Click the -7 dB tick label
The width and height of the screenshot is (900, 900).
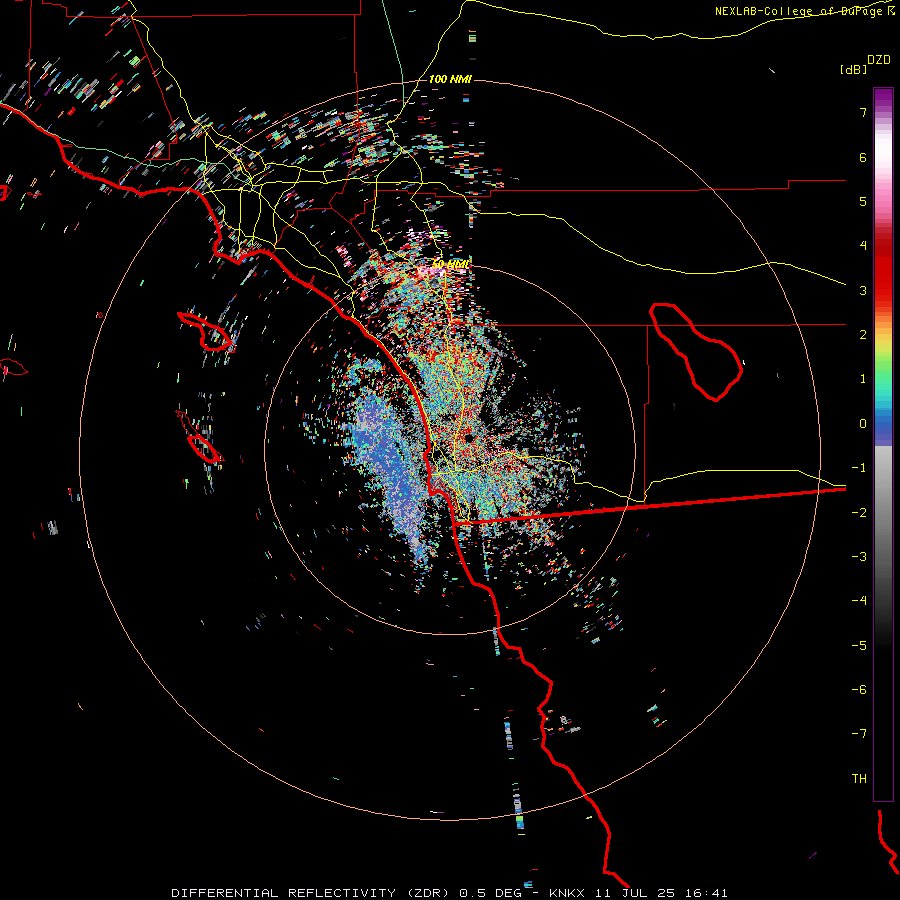859,734
